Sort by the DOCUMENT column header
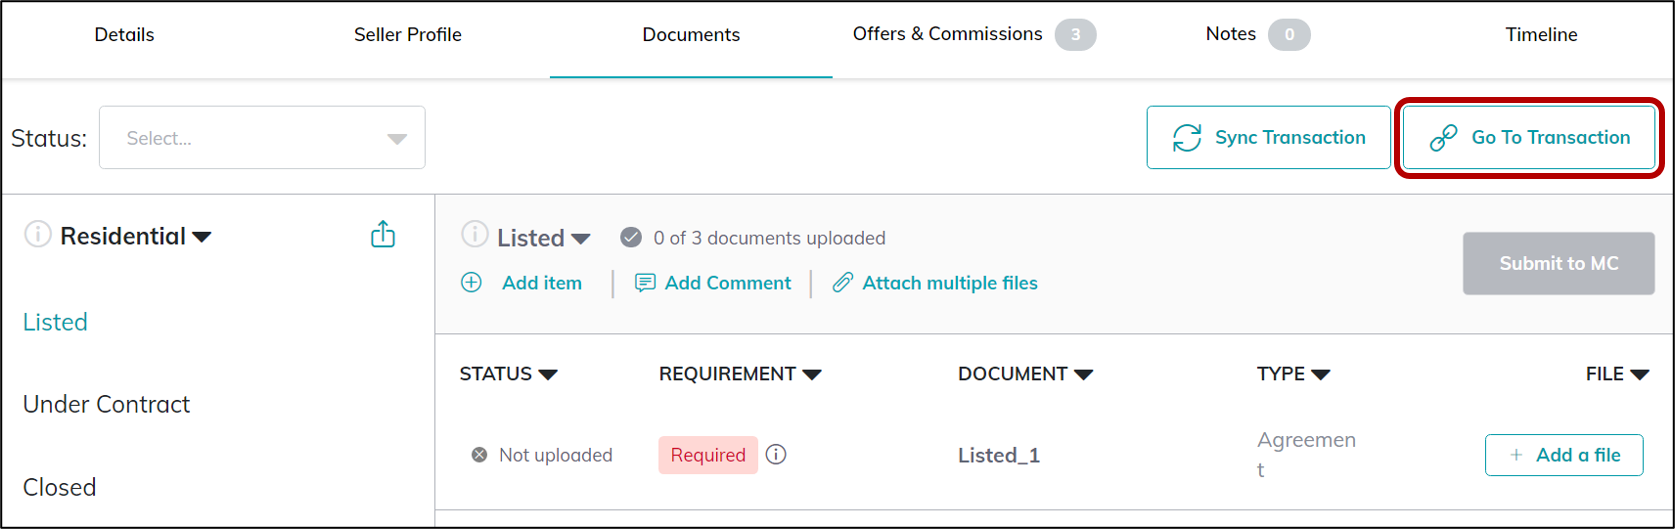Viewport: 1675px width, 529px height. (x=1025, y=374)
